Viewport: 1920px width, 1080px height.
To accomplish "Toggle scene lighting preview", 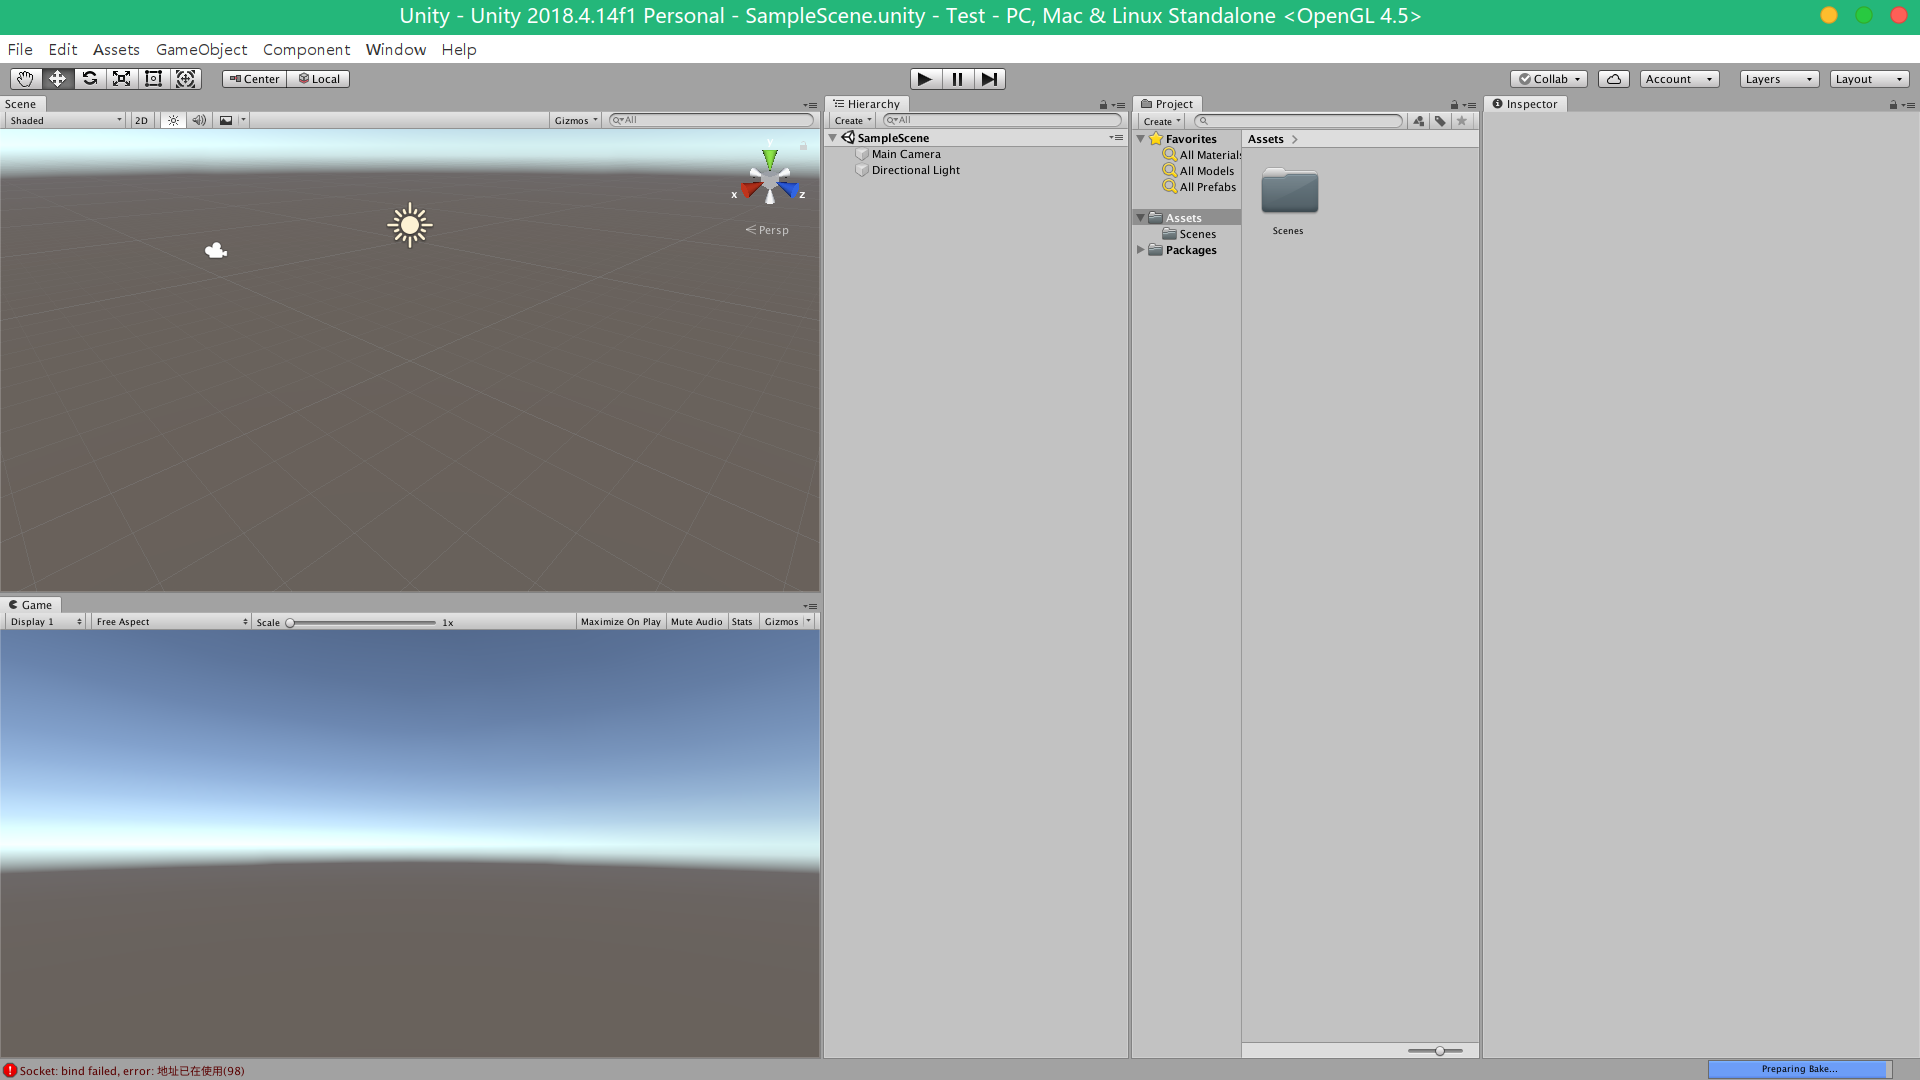I will [x=172, y=120].
